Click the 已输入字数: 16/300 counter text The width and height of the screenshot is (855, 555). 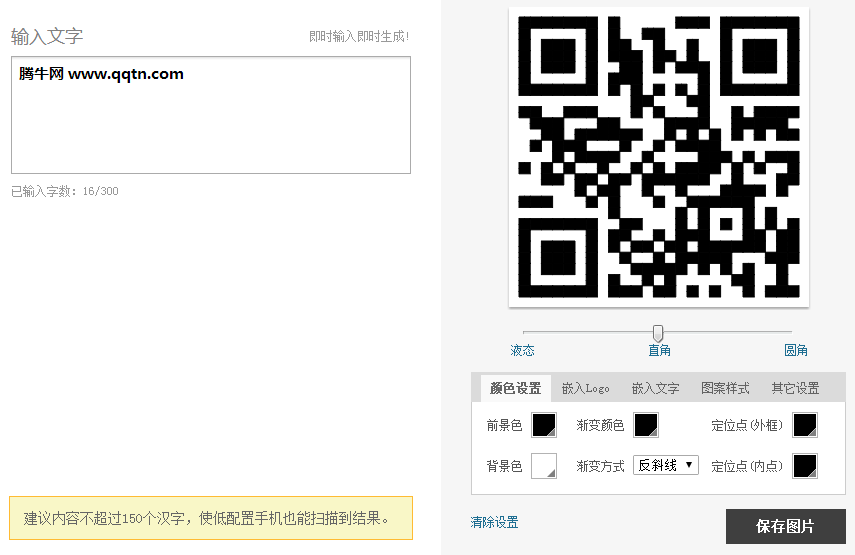65,191
